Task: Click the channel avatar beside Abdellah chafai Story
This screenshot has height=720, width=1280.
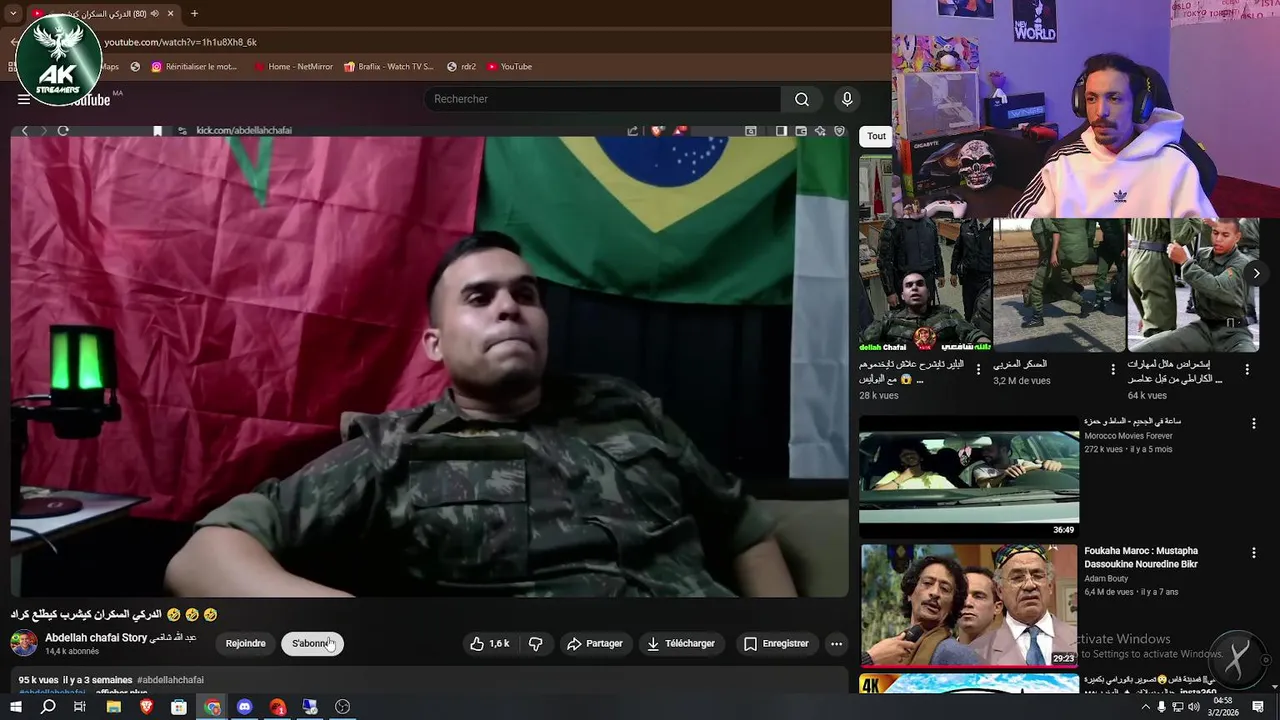Action: [24, 643]
